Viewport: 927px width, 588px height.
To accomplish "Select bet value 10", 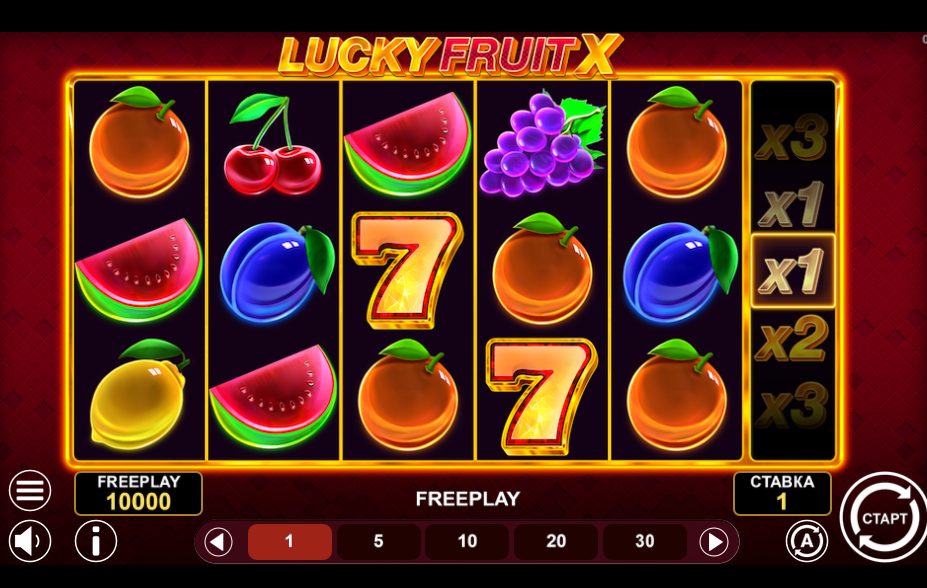I will click(467, 541).
